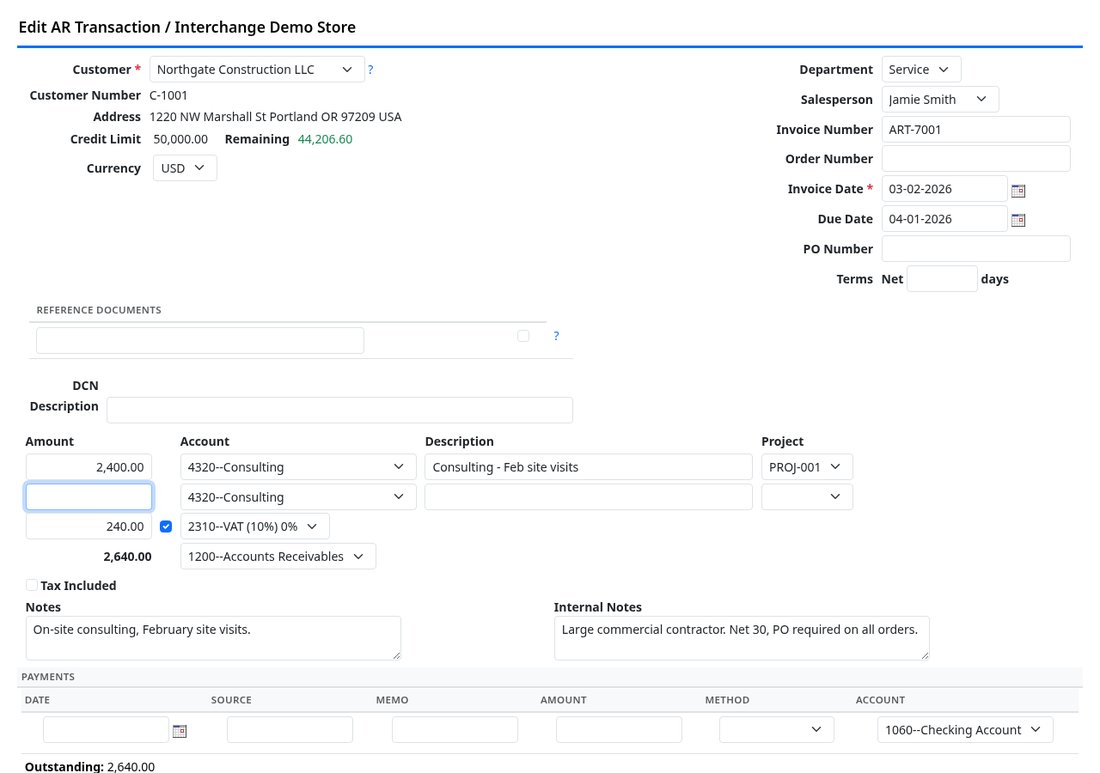Open the payment date calendar picker
Viewport: 1100px width, 773px height.
180,731
